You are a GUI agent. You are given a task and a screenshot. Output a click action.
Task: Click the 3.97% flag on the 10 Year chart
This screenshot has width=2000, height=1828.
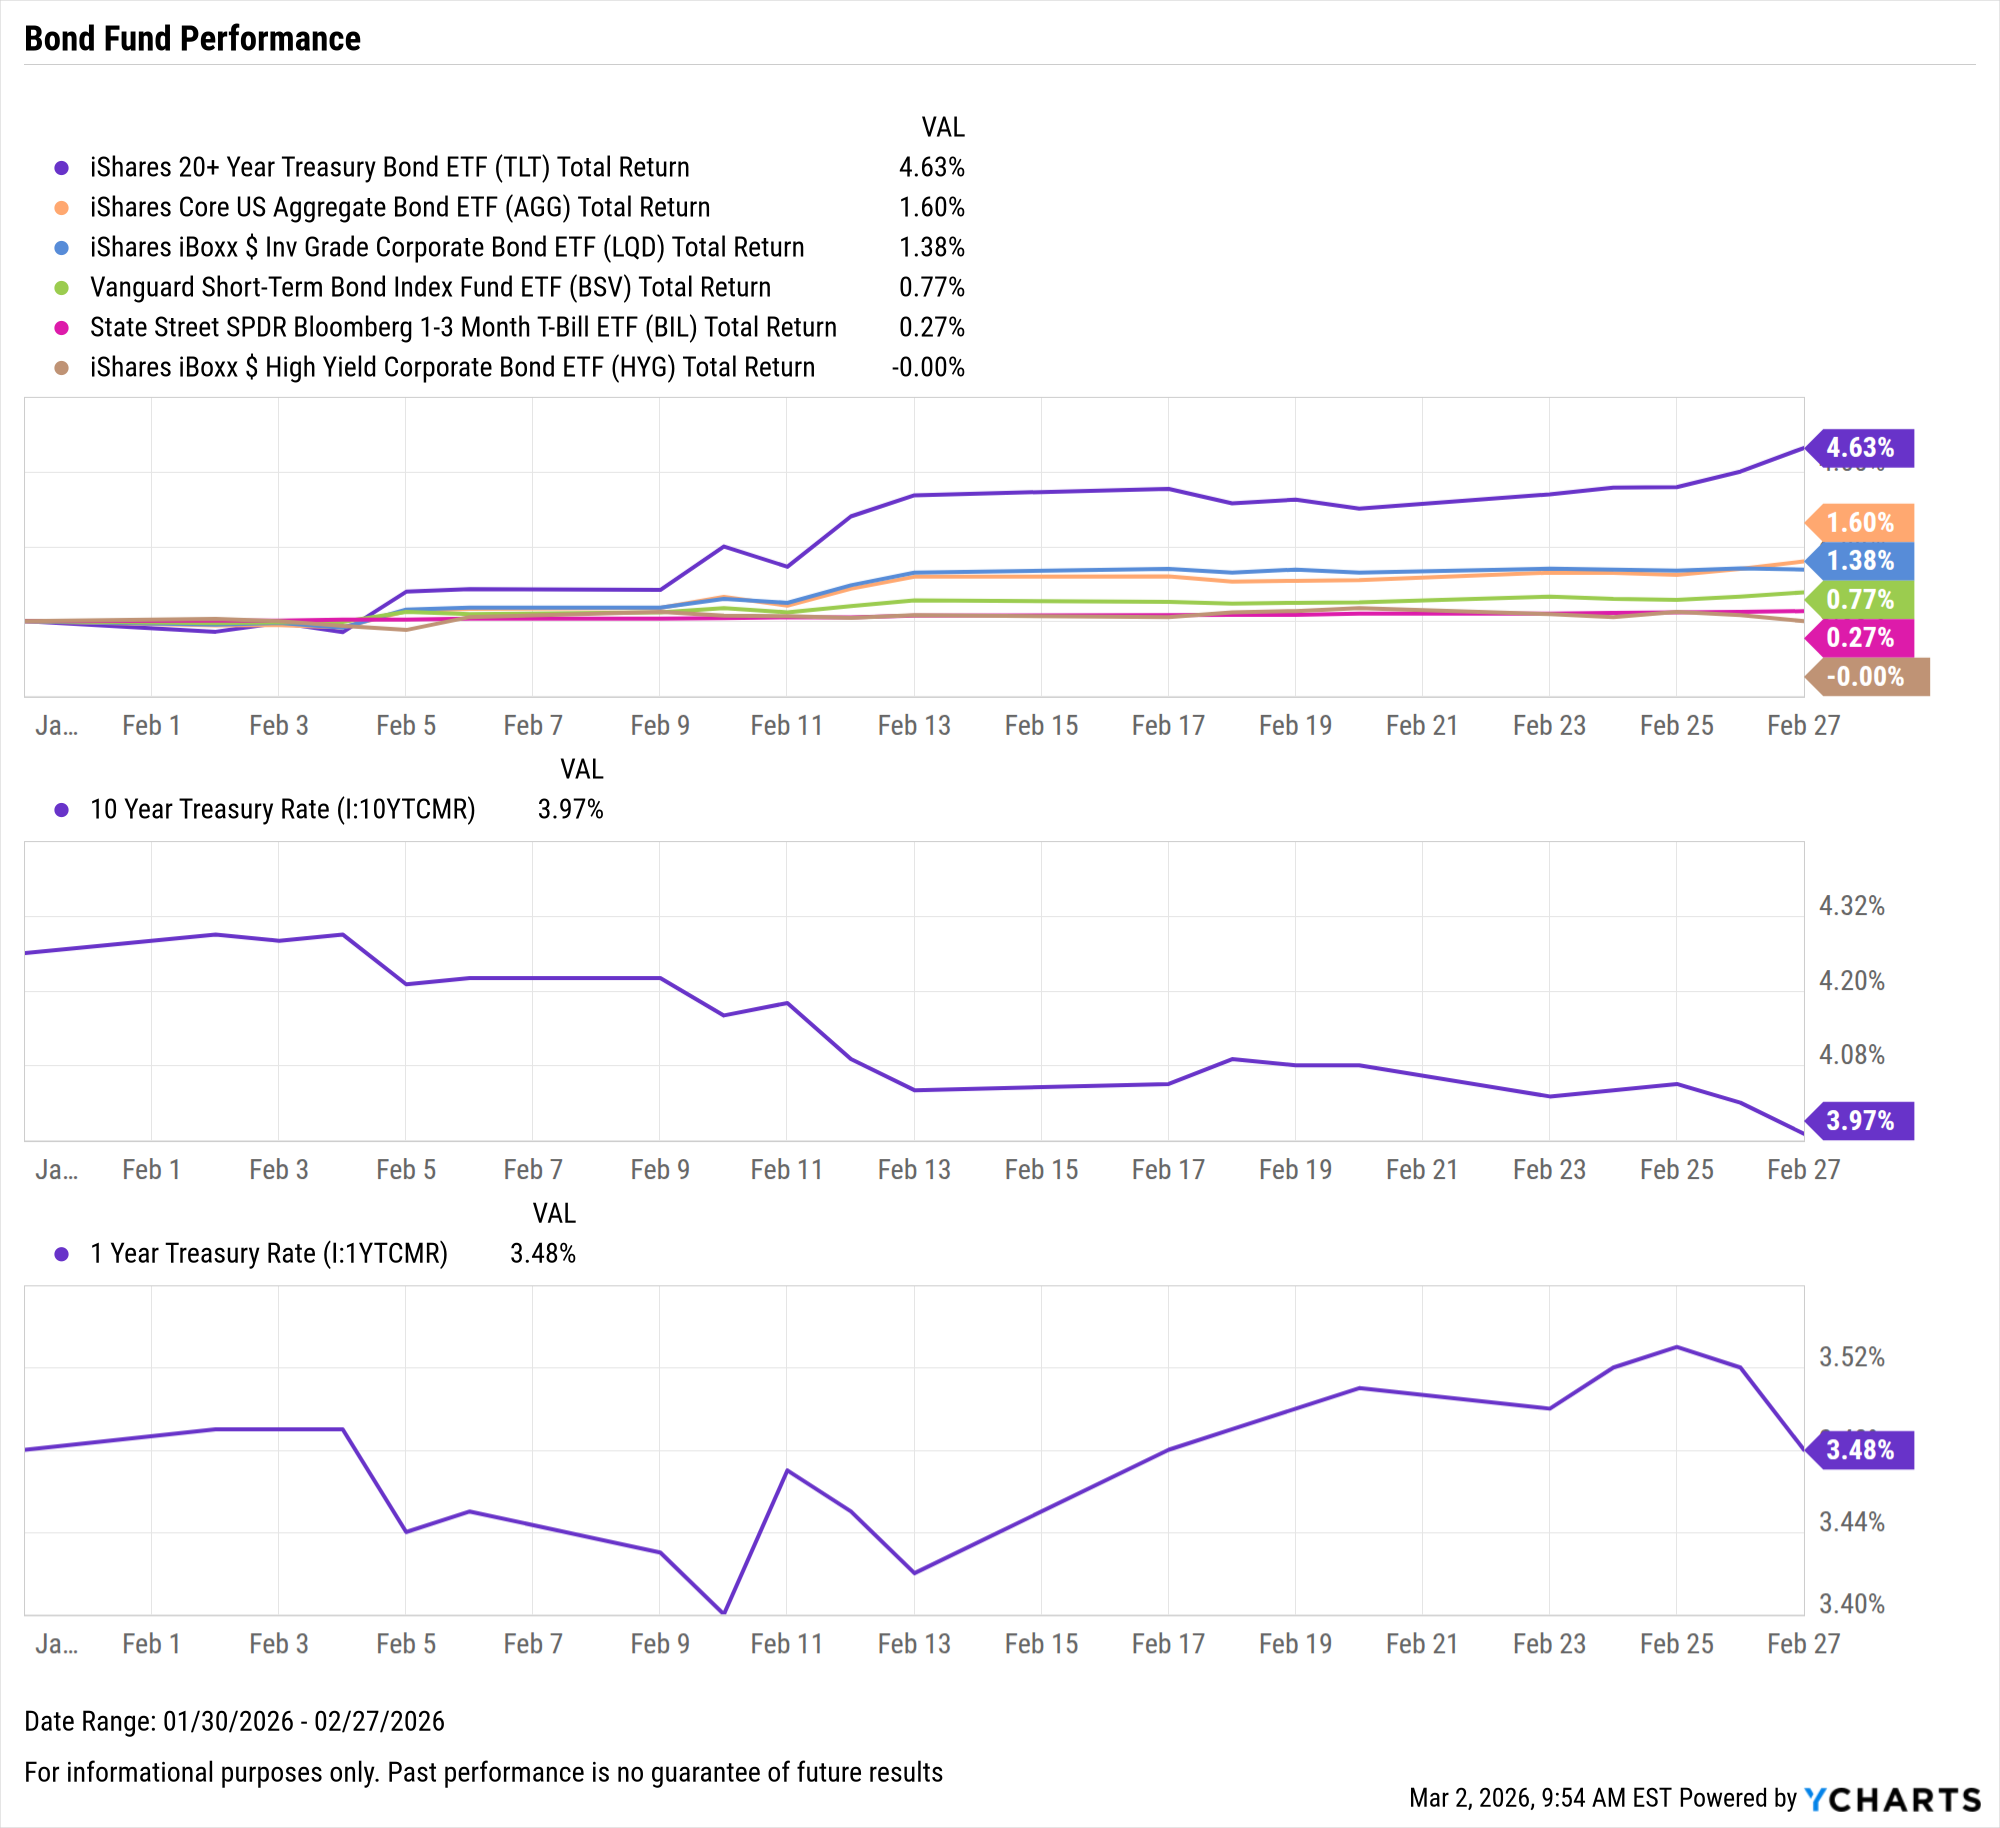point(1860,1121)
